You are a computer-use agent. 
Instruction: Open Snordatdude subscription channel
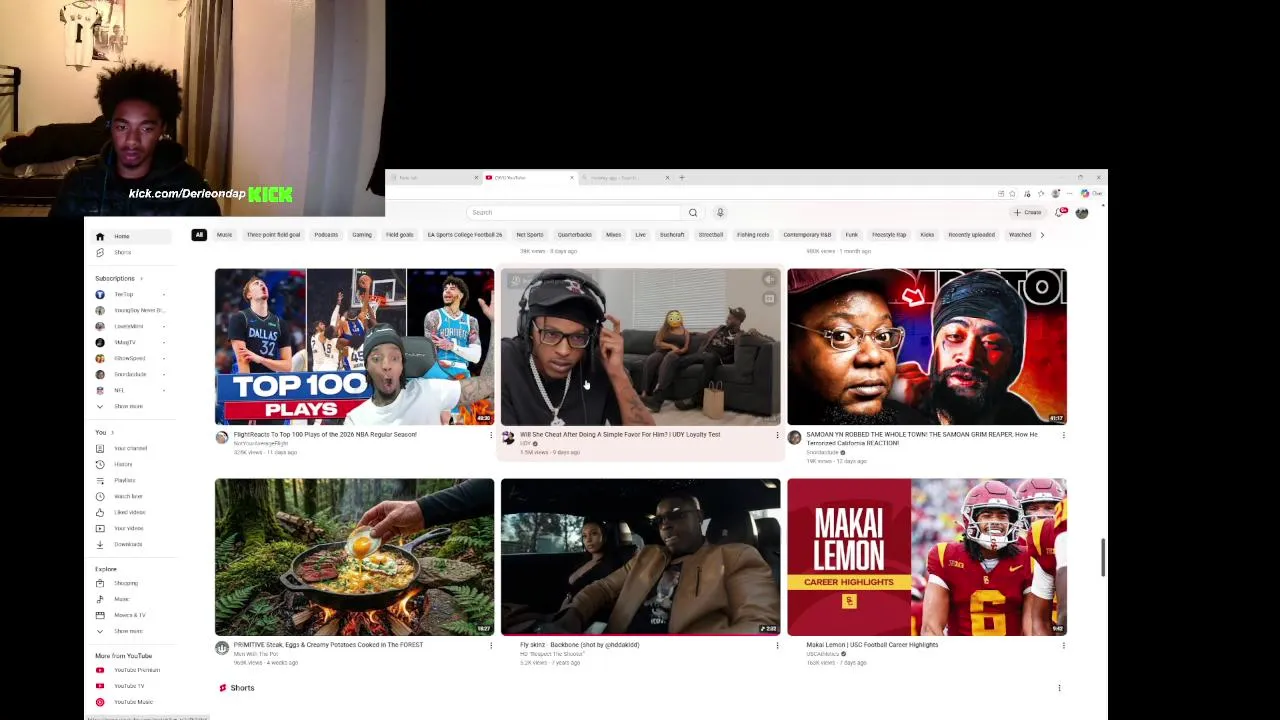pyautogui.click(x=130, y=374)
